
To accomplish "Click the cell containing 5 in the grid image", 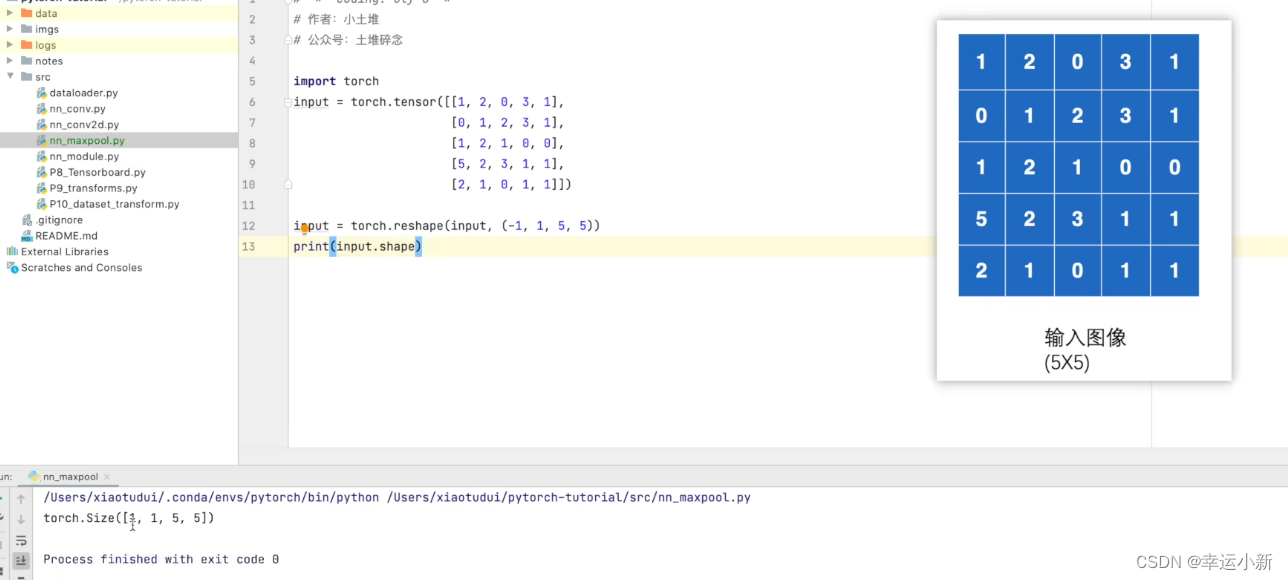I will 981,218.
